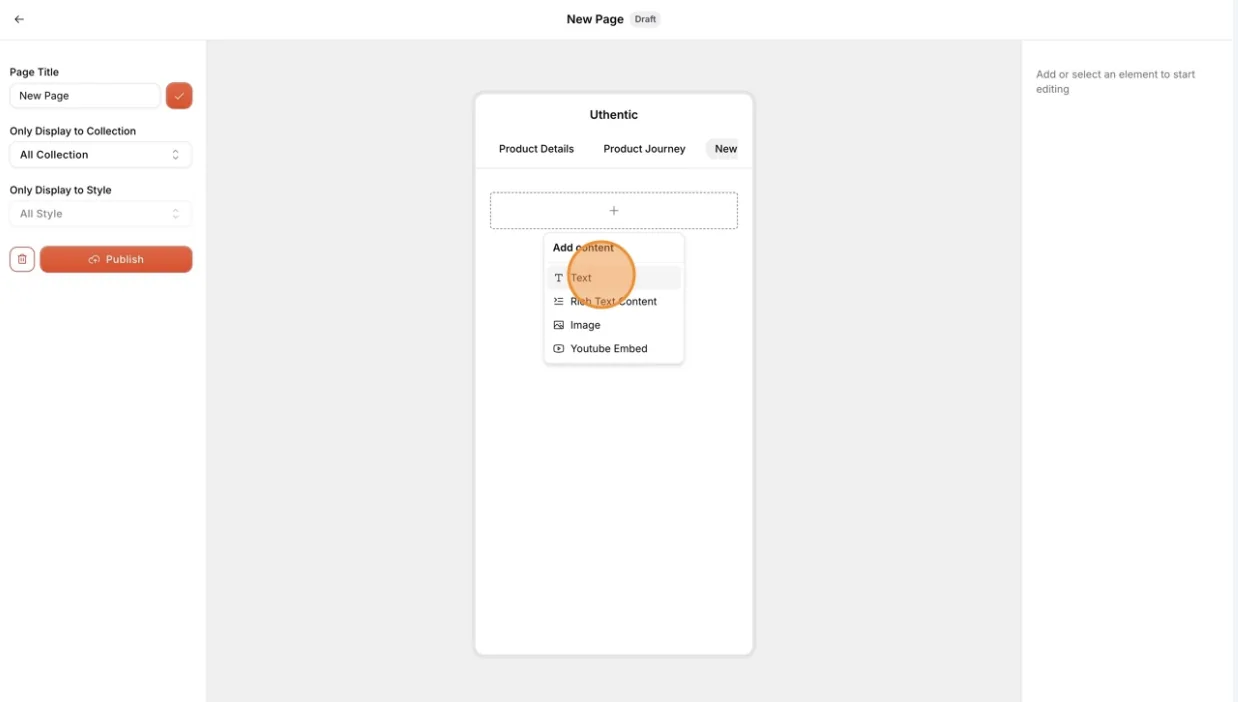Select the New tab in preview

click(x=724, y=149)
